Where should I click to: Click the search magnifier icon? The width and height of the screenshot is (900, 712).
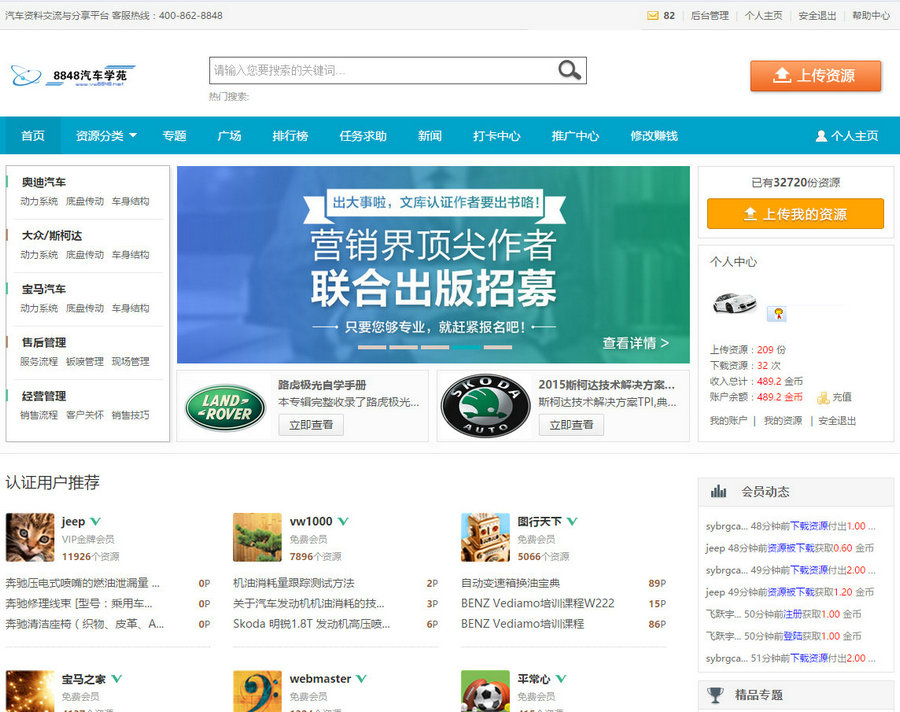[569, 70]
